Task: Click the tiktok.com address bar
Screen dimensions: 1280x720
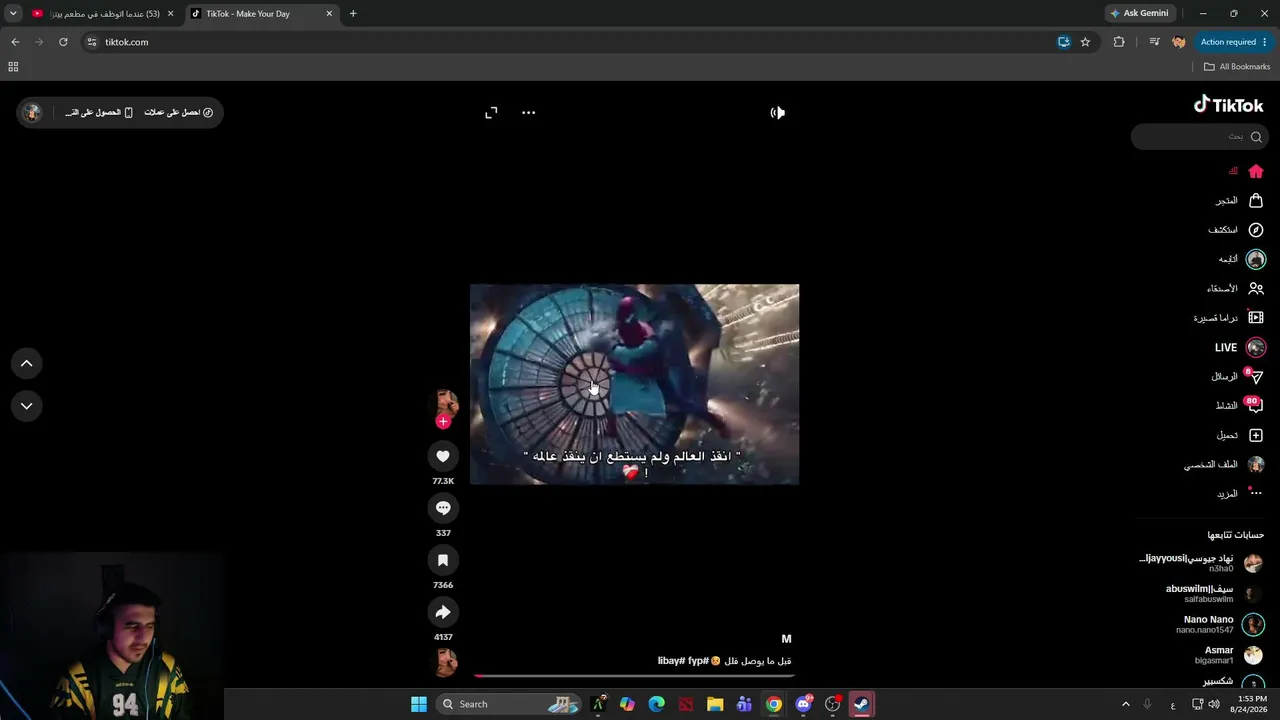Action: pos(570,42)
